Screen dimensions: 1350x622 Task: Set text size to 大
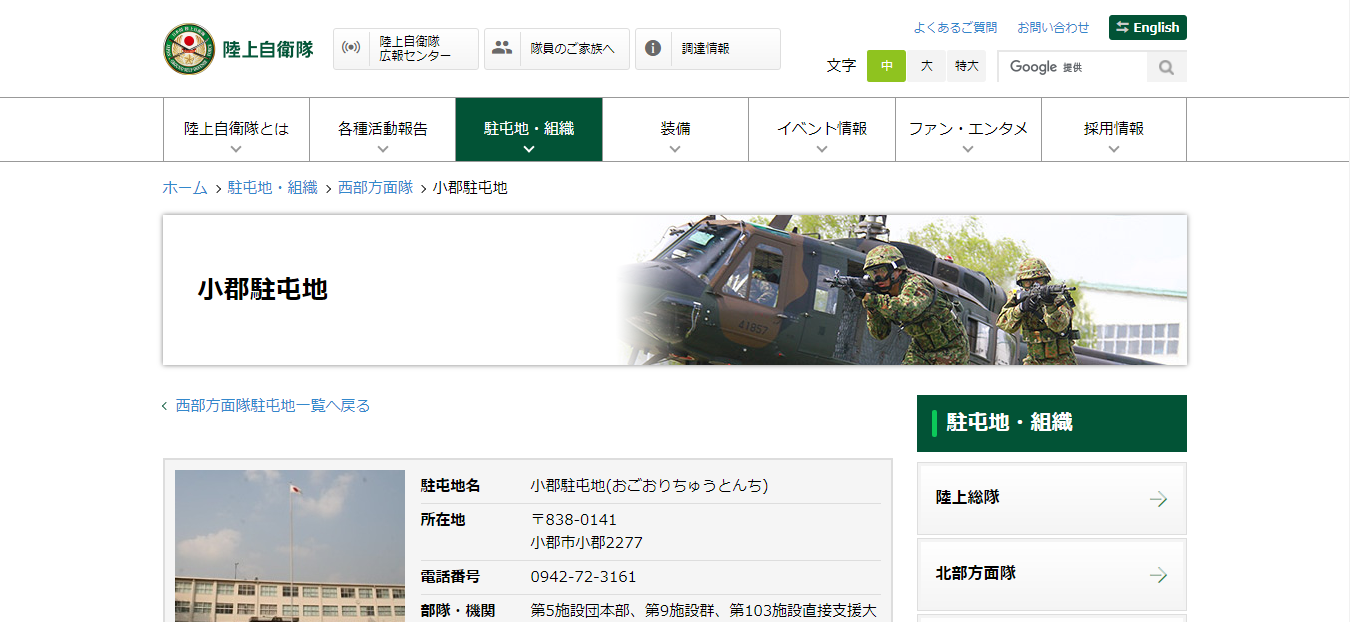coord(926,66)
